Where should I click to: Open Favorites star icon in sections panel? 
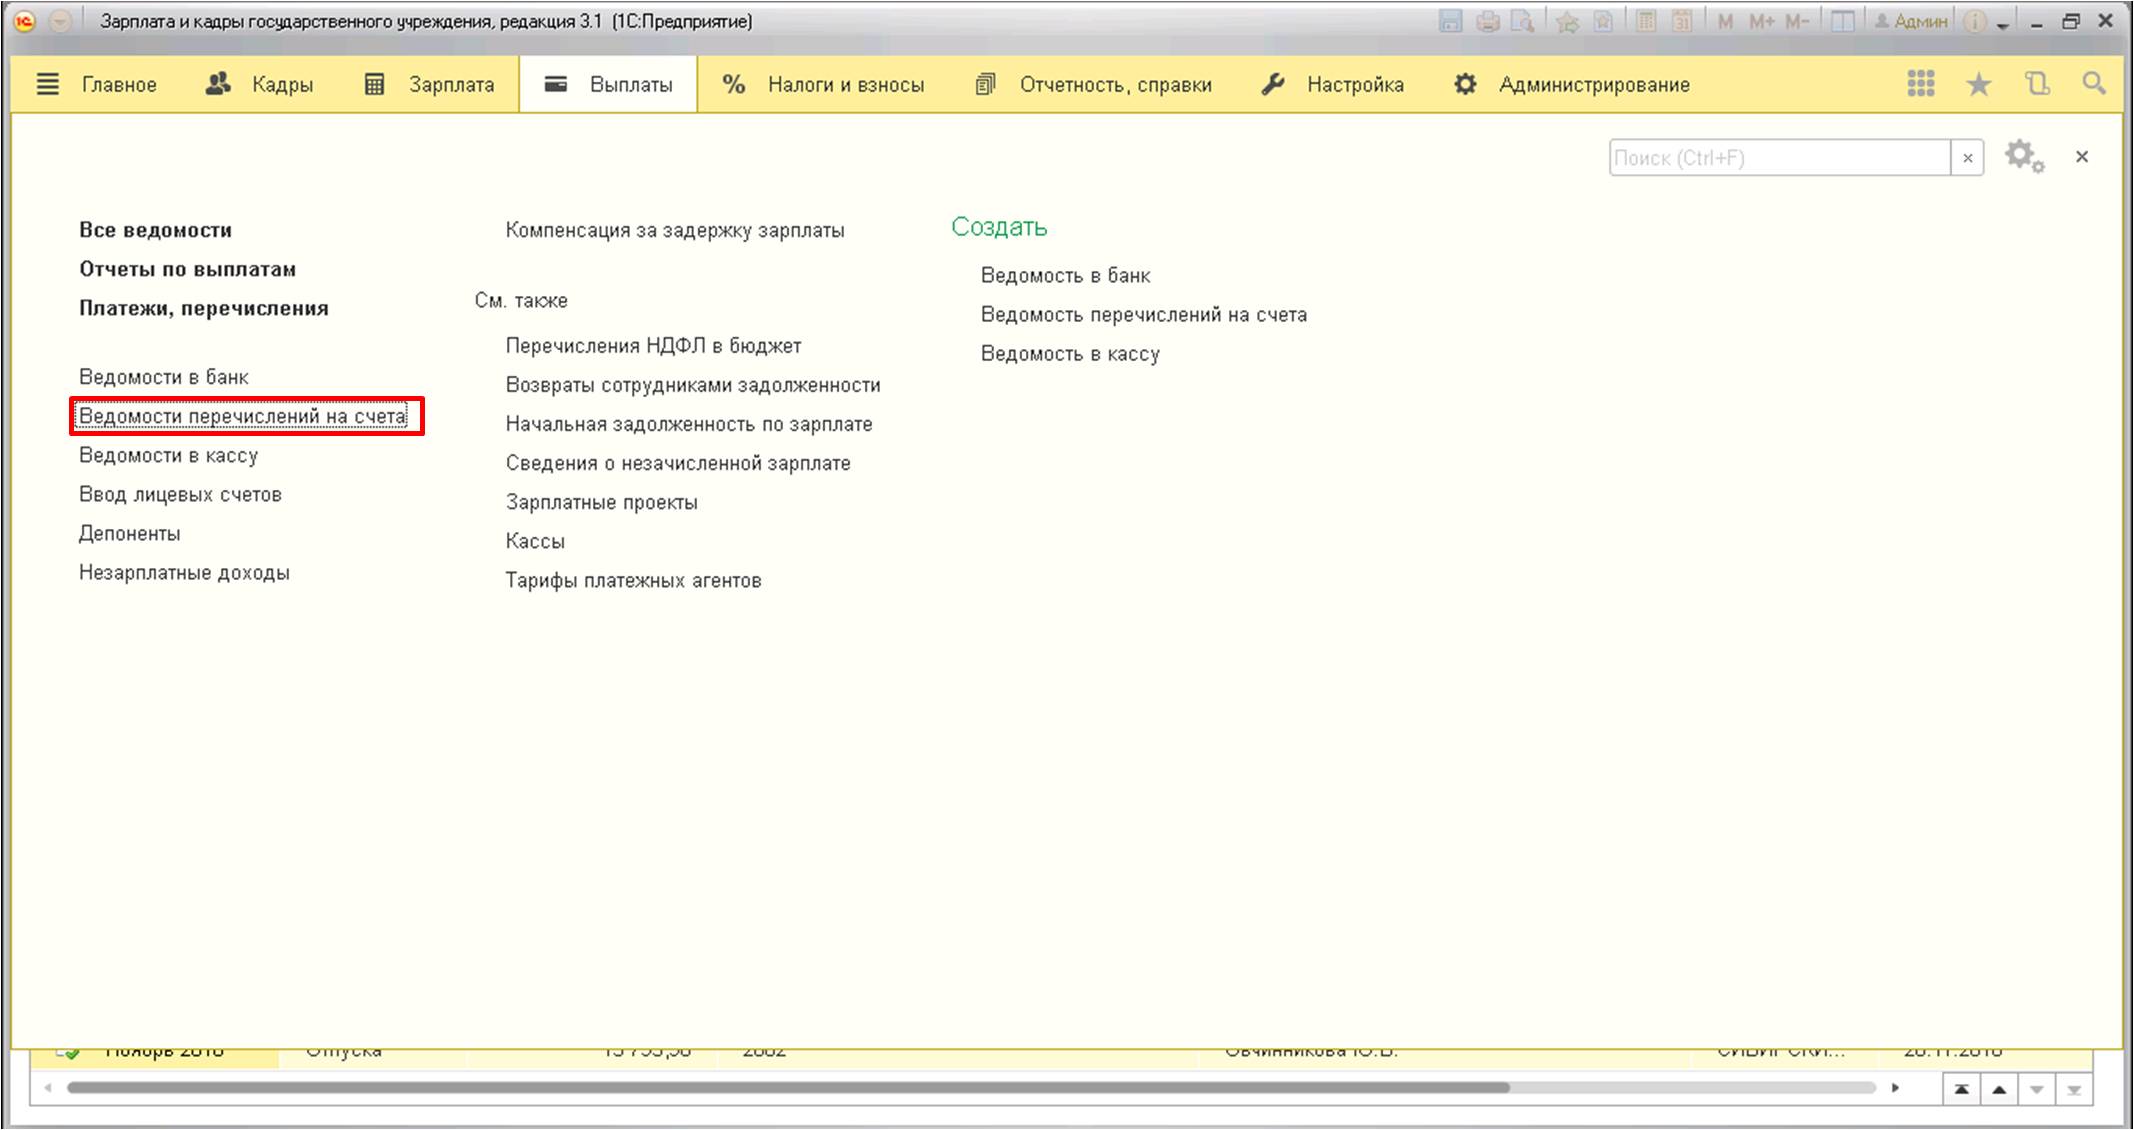point(1979,85)
